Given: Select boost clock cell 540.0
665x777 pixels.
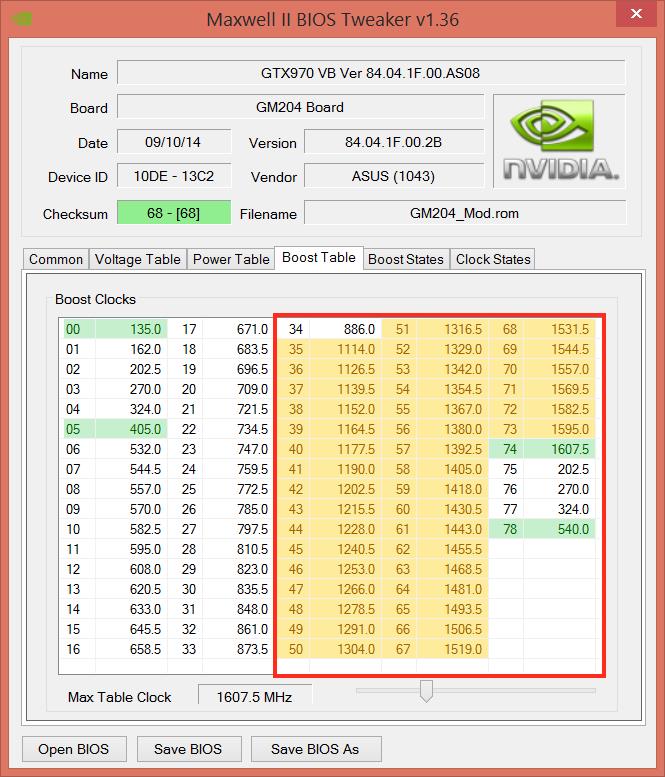Looking at the screenshot, I should coord(559,529).
